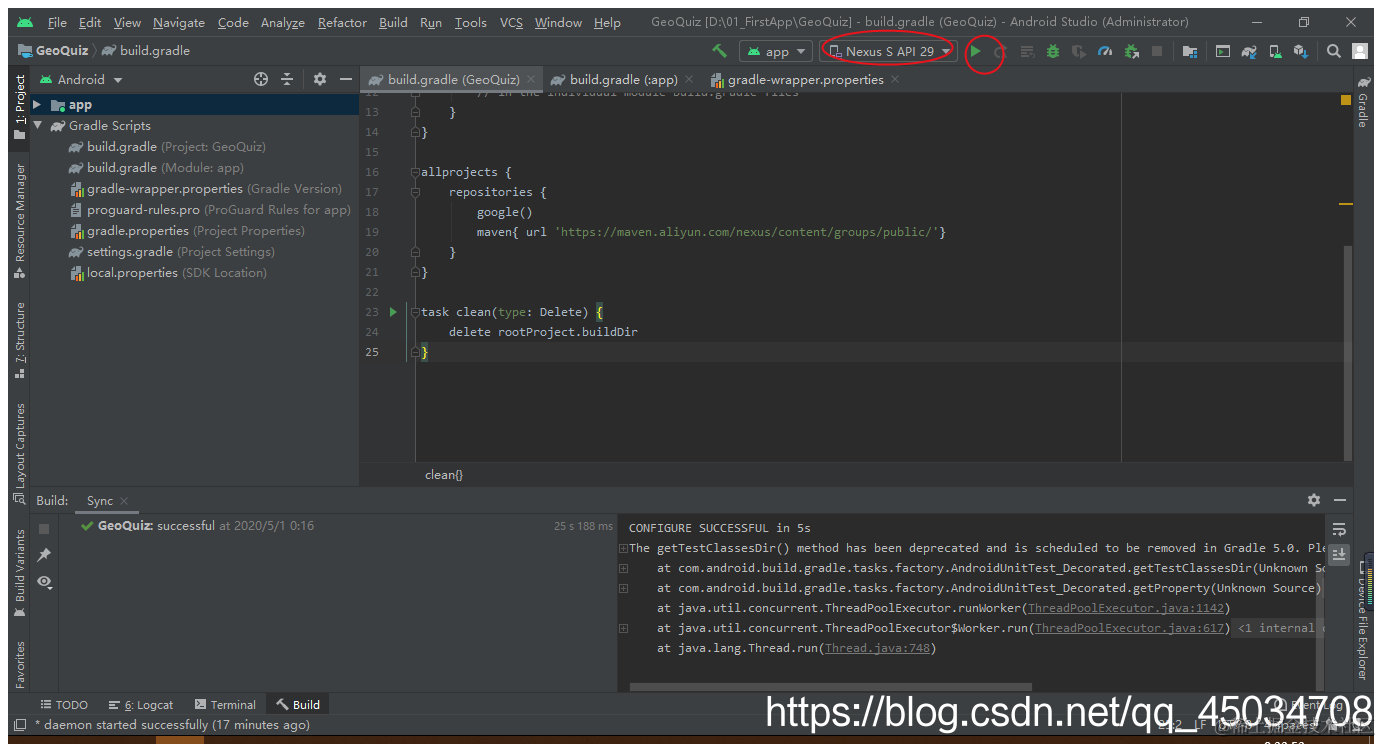Image resolution: width=1382 pixels, height=744 pixels.
Task: Open ThreadPoolExecutor.java:617 link
Action: click(x=1128, y=628)
